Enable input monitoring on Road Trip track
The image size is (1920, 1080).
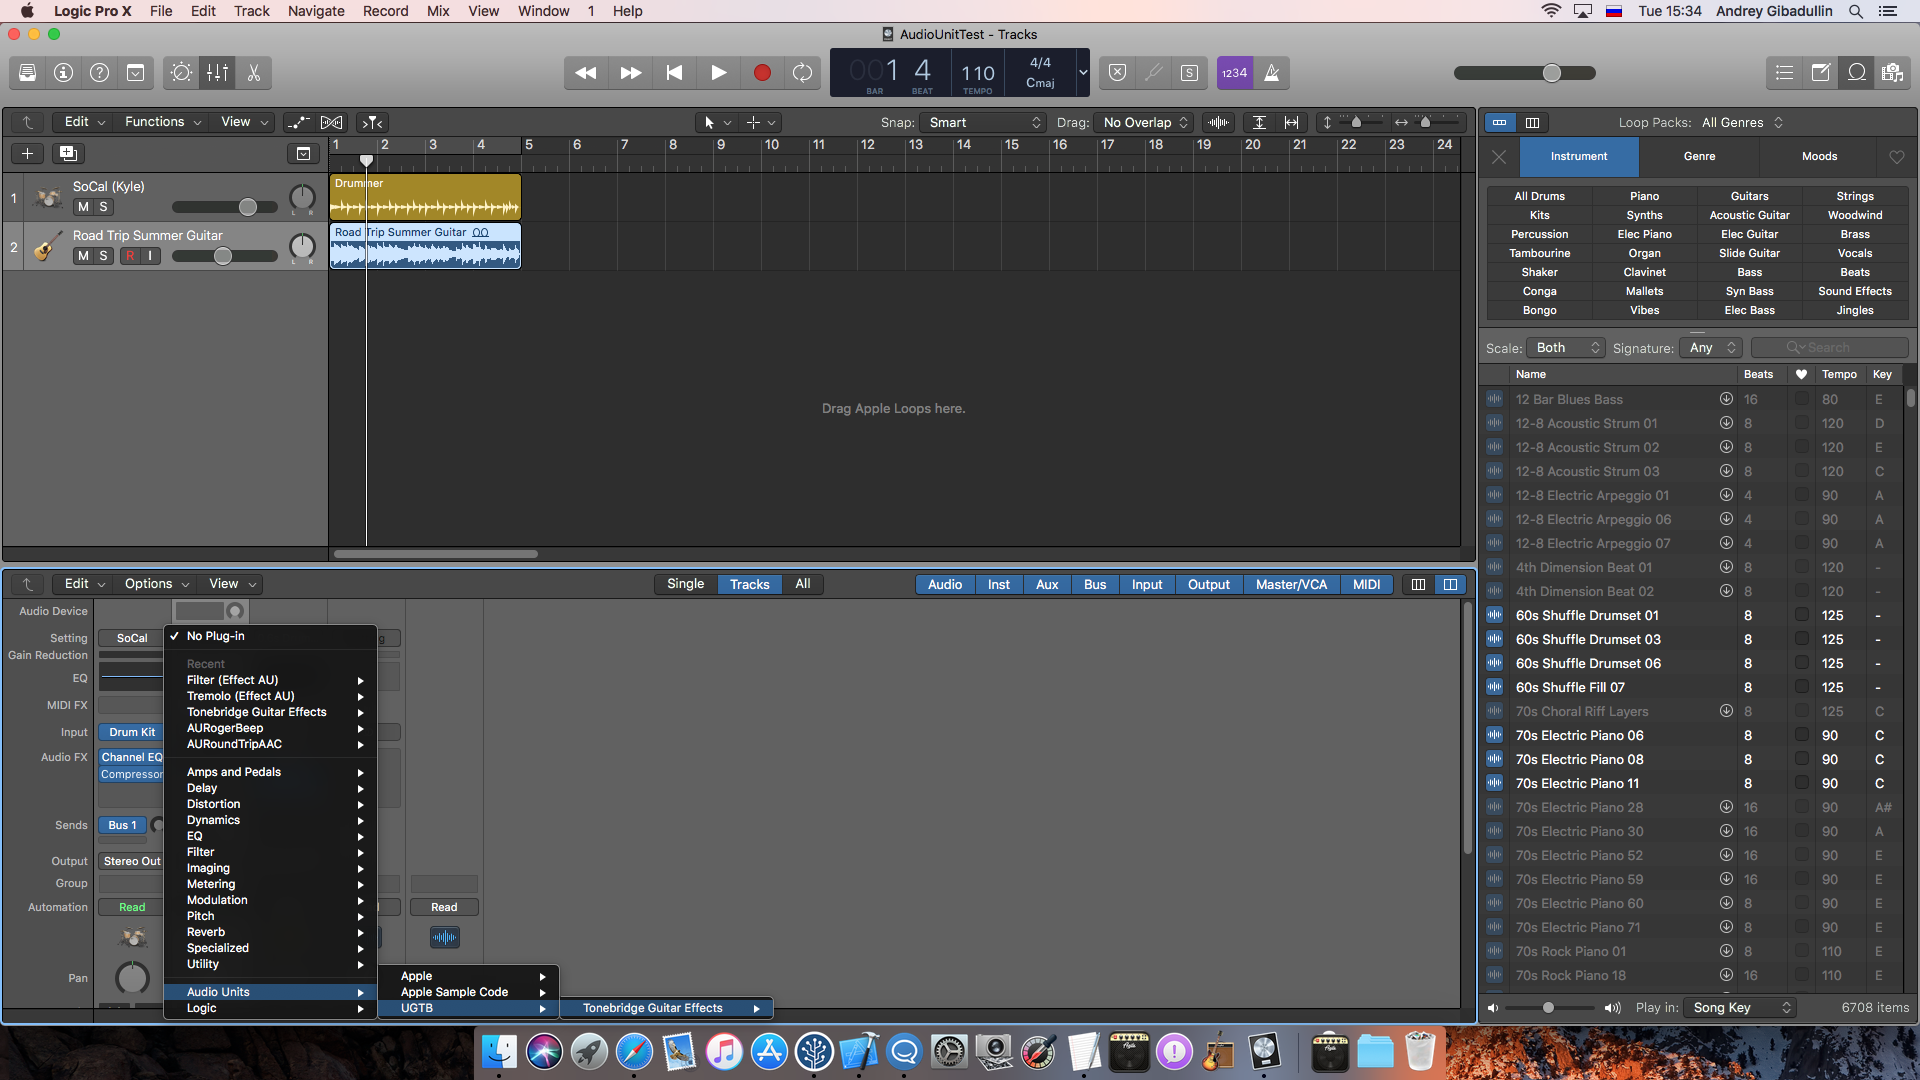pyautogui.click(x=150, y=256)
